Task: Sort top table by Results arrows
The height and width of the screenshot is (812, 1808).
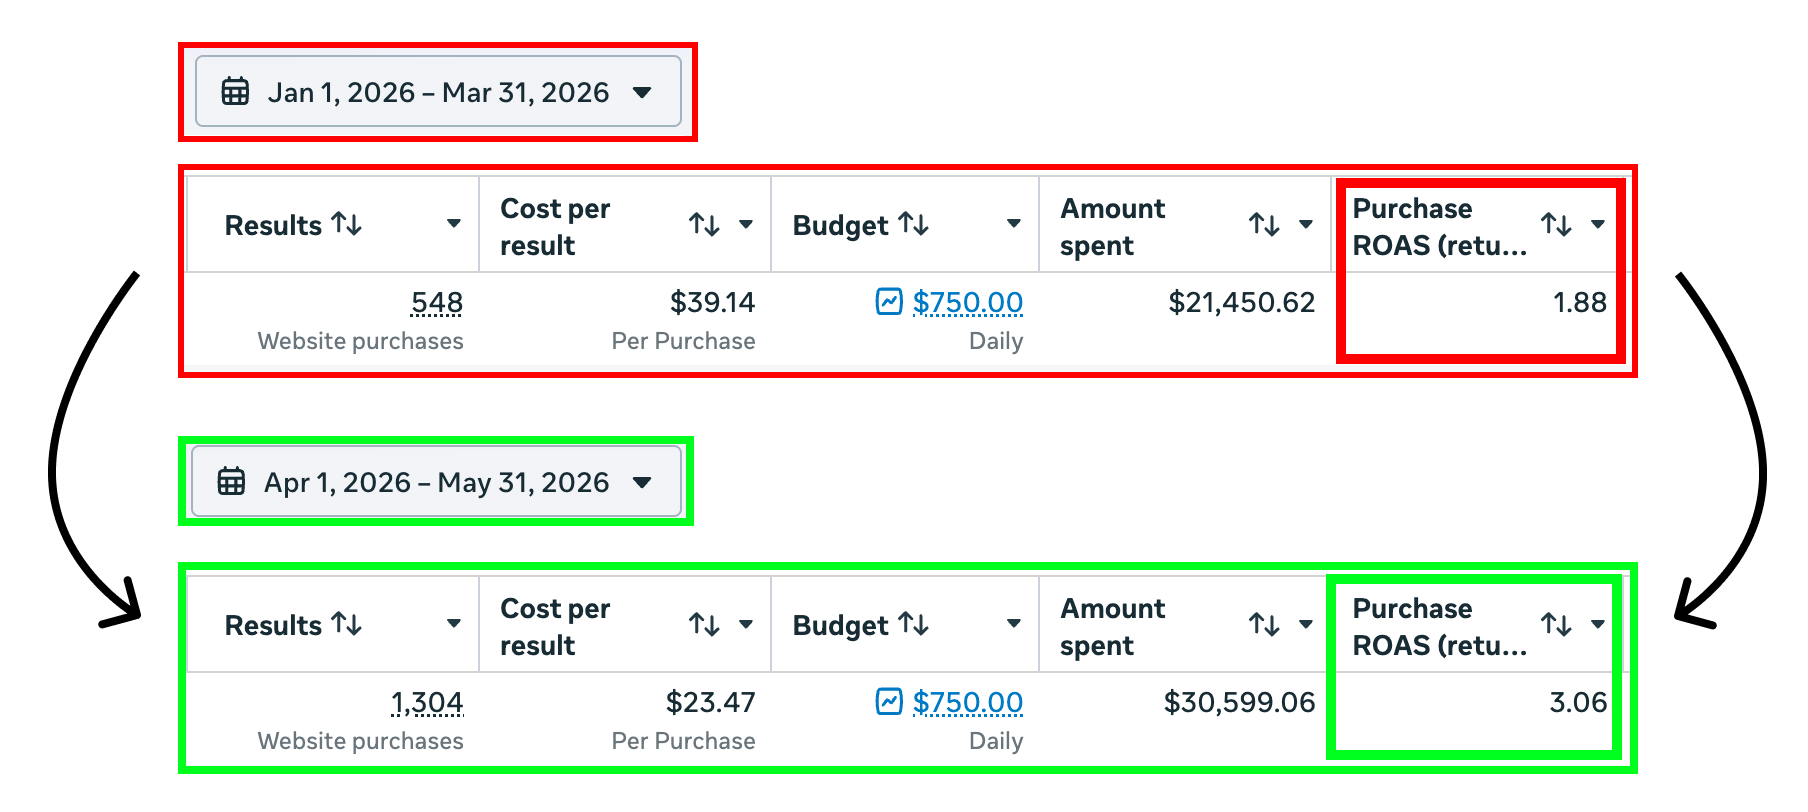Action: pyautogui.click(x=347, y=223)
